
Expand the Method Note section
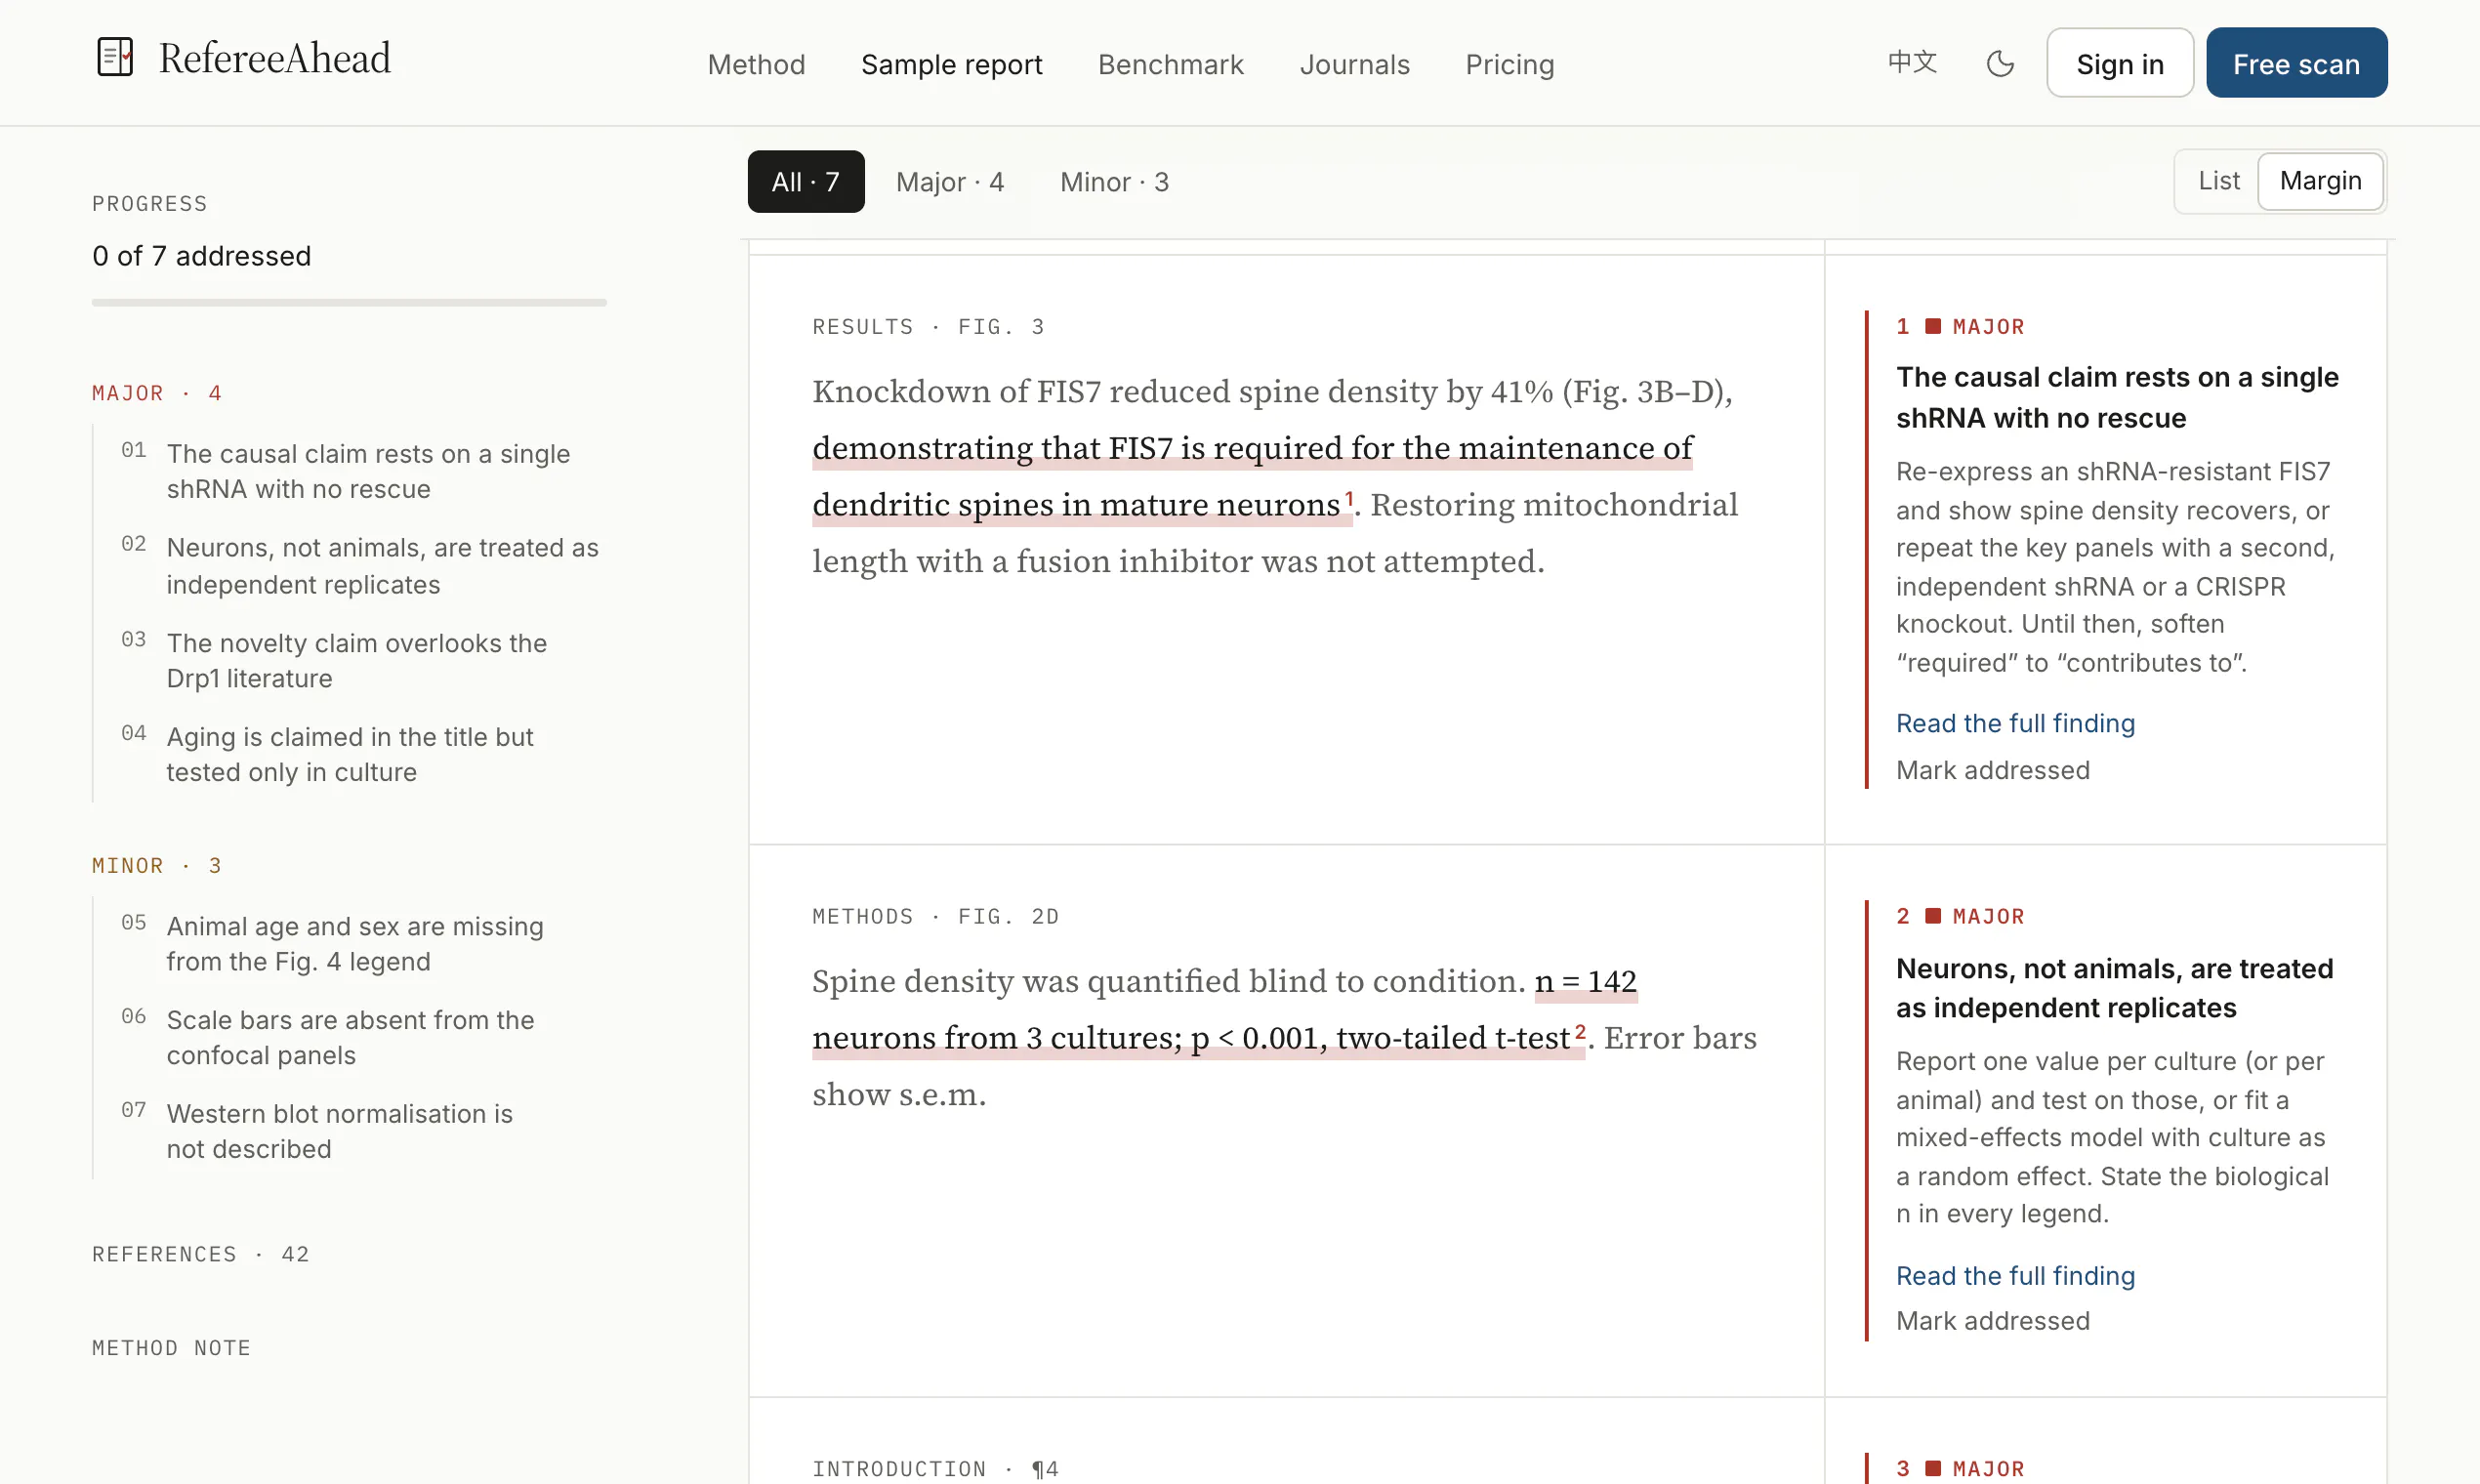pyautogui.click(x=171, y=1348)
